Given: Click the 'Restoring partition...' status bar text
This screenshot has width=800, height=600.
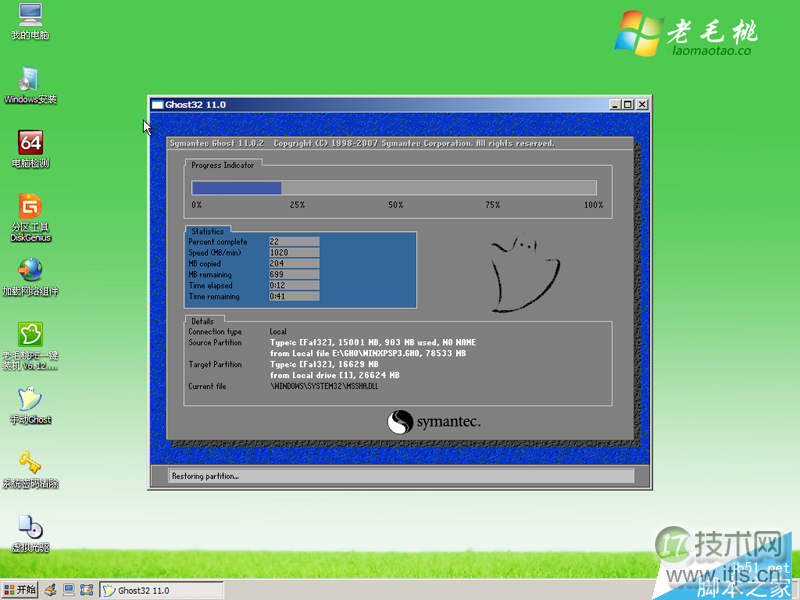Looking at the screenshot, I should [205, 476].
